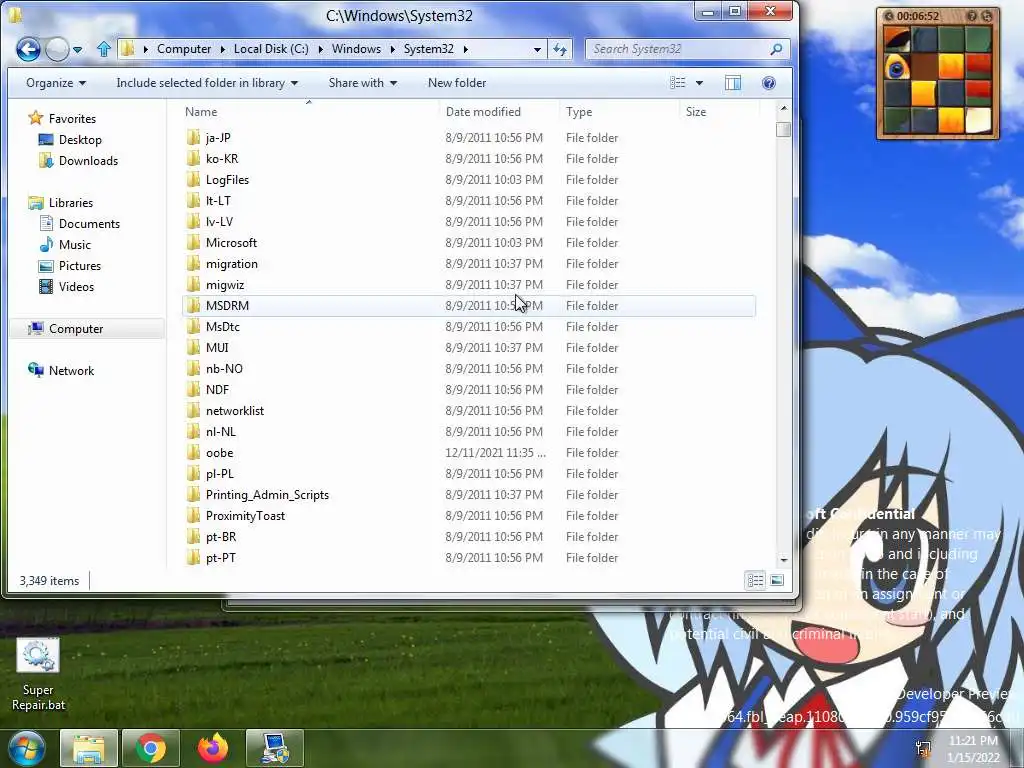Open Pictures library in the sidebar
Viewport: 1024px width, 768px height.
point(80,266)
